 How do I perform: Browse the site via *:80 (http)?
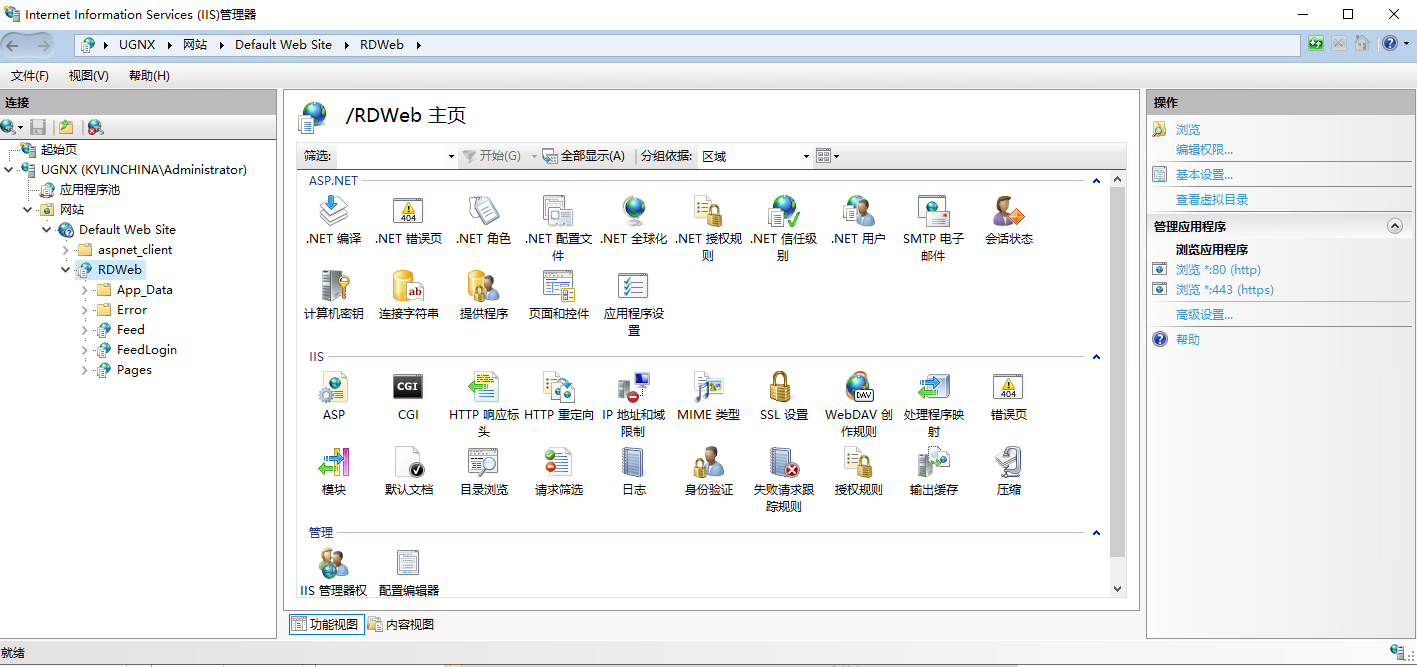tap(1218, 270)
